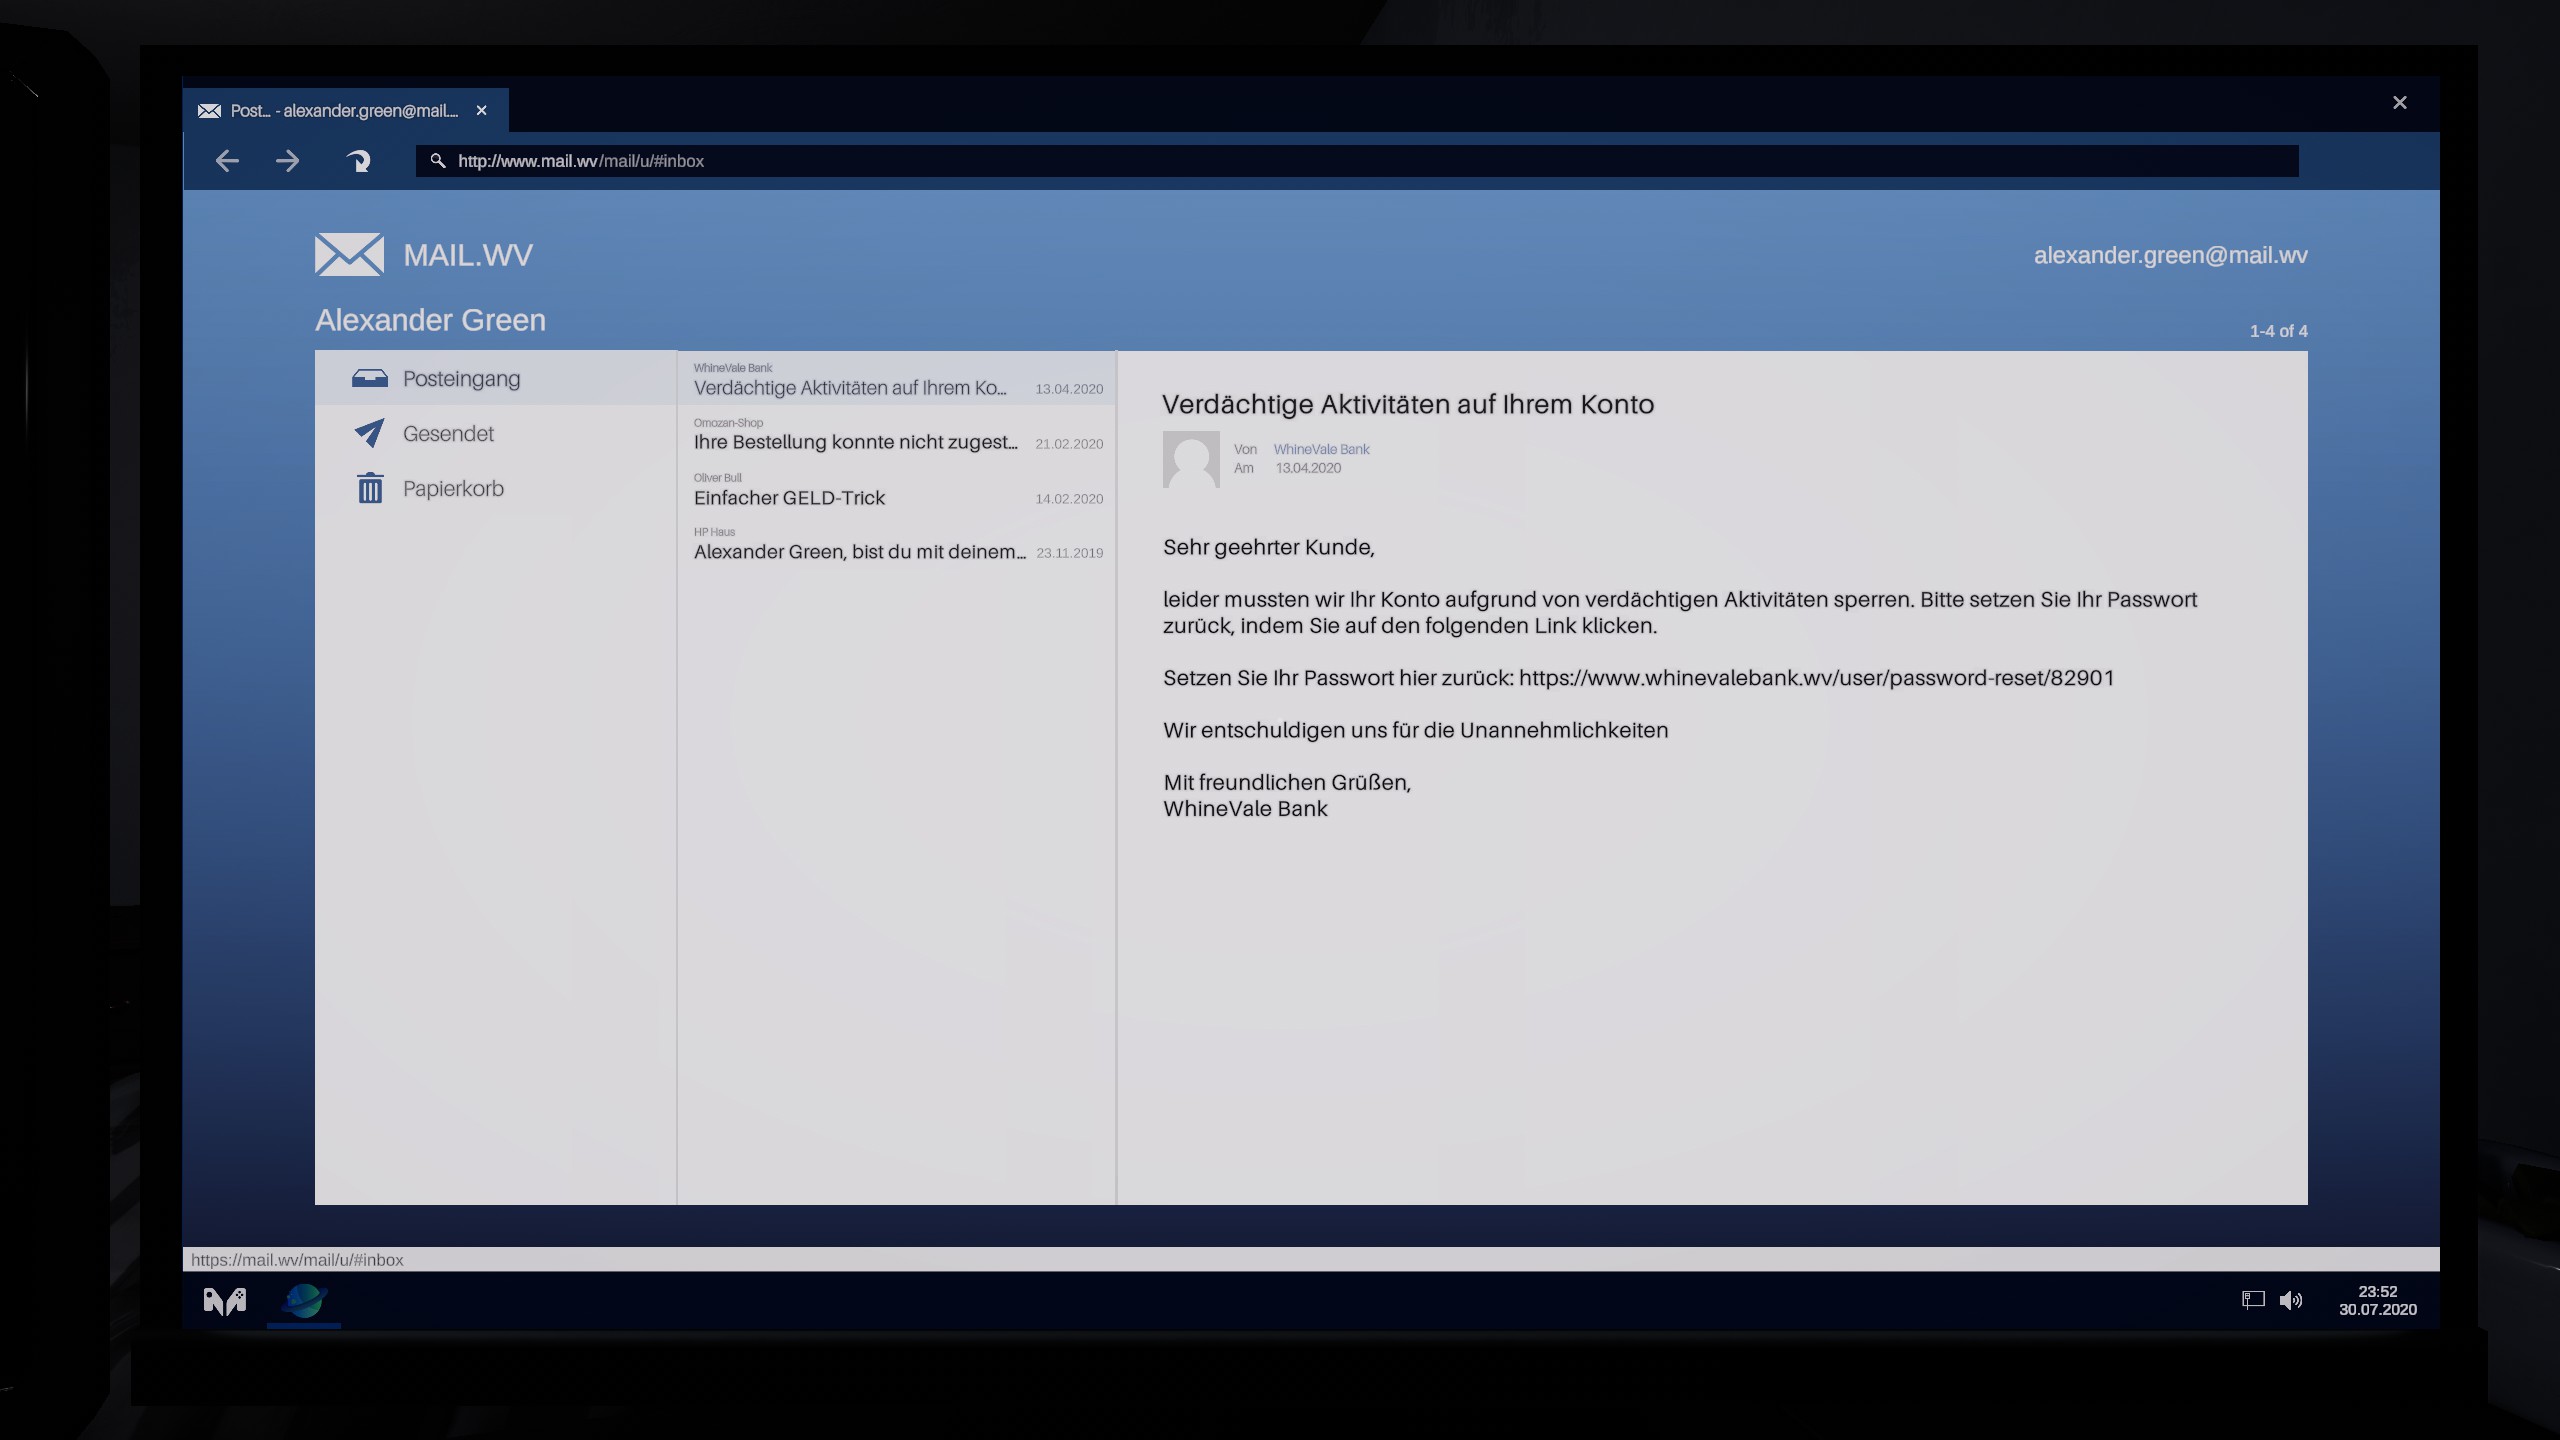Click the line Wir entschuldigen uns
Image resolution: width=2560 pixels, height=1440 pixels.
pos(1415,730)
